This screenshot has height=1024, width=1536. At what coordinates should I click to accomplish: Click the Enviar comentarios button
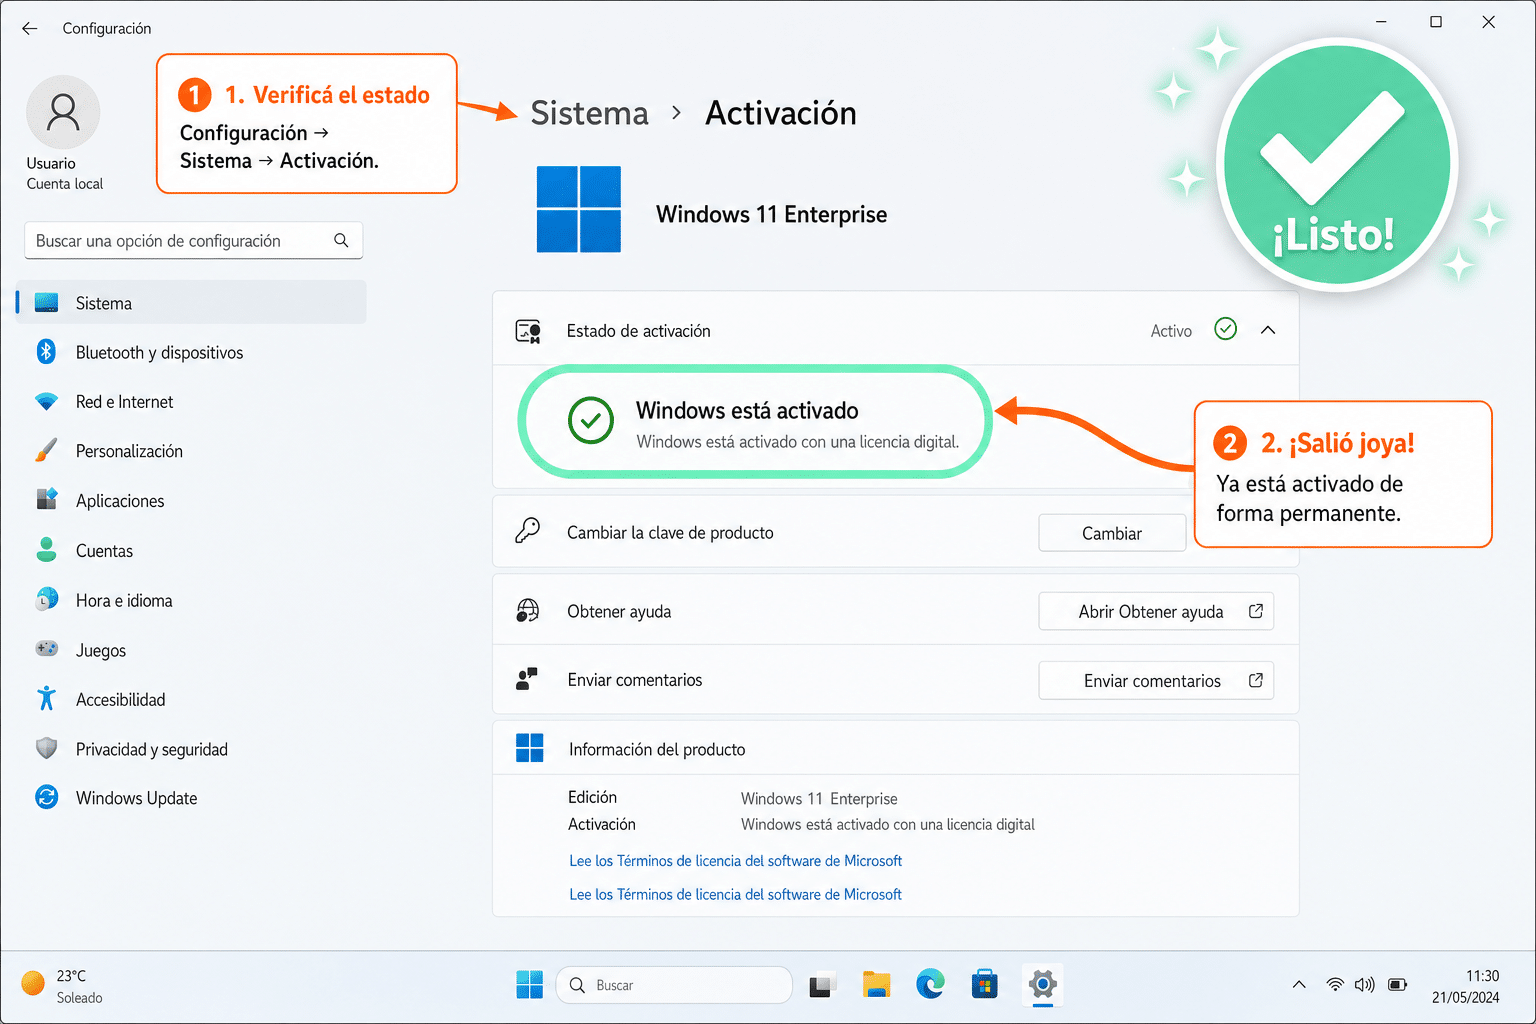pos(1156,680)
